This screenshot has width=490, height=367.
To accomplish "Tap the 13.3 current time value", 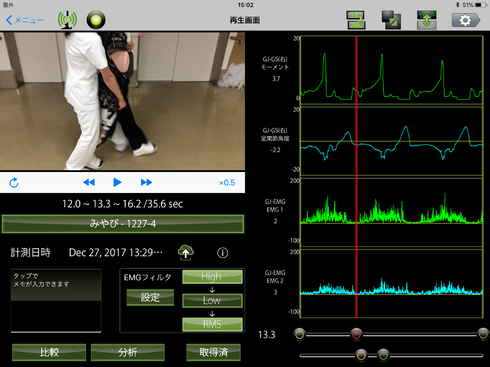I will pos(267,335).
